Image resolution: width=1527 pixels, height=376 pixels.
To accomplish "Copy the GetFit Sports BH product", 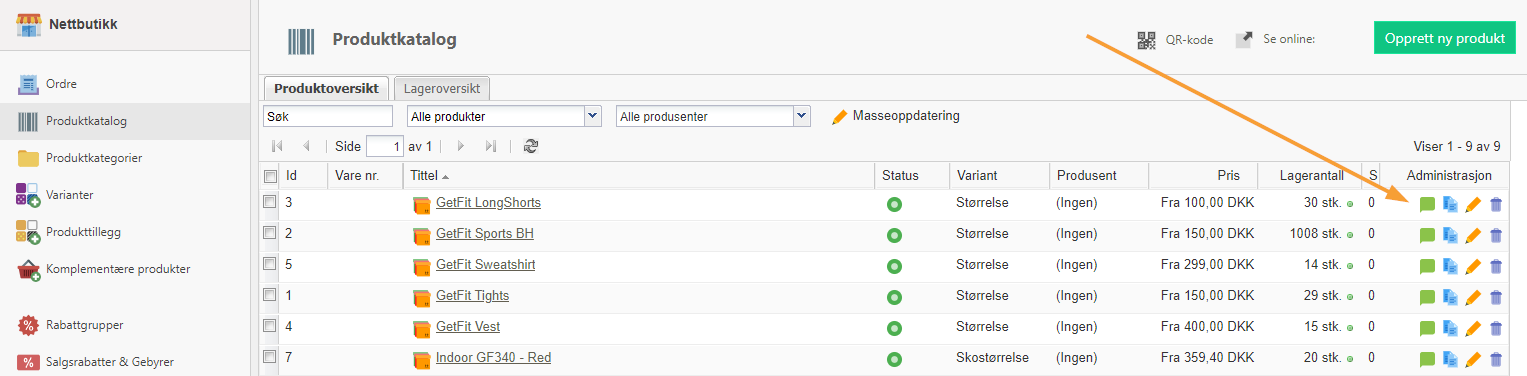I will click(x=1450, y=235).
